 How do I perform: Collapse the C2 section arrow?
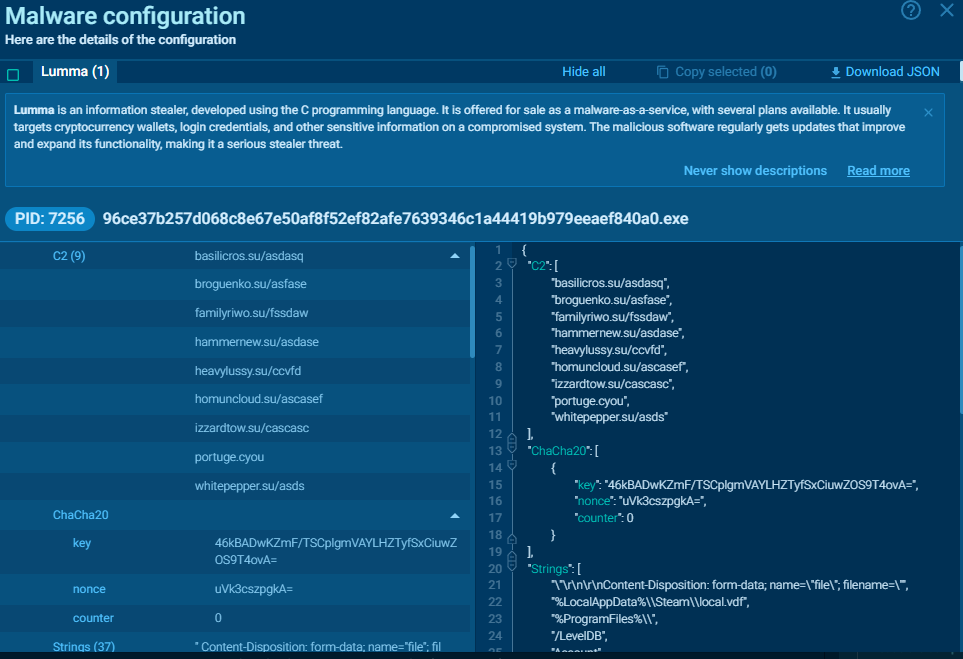454,256
